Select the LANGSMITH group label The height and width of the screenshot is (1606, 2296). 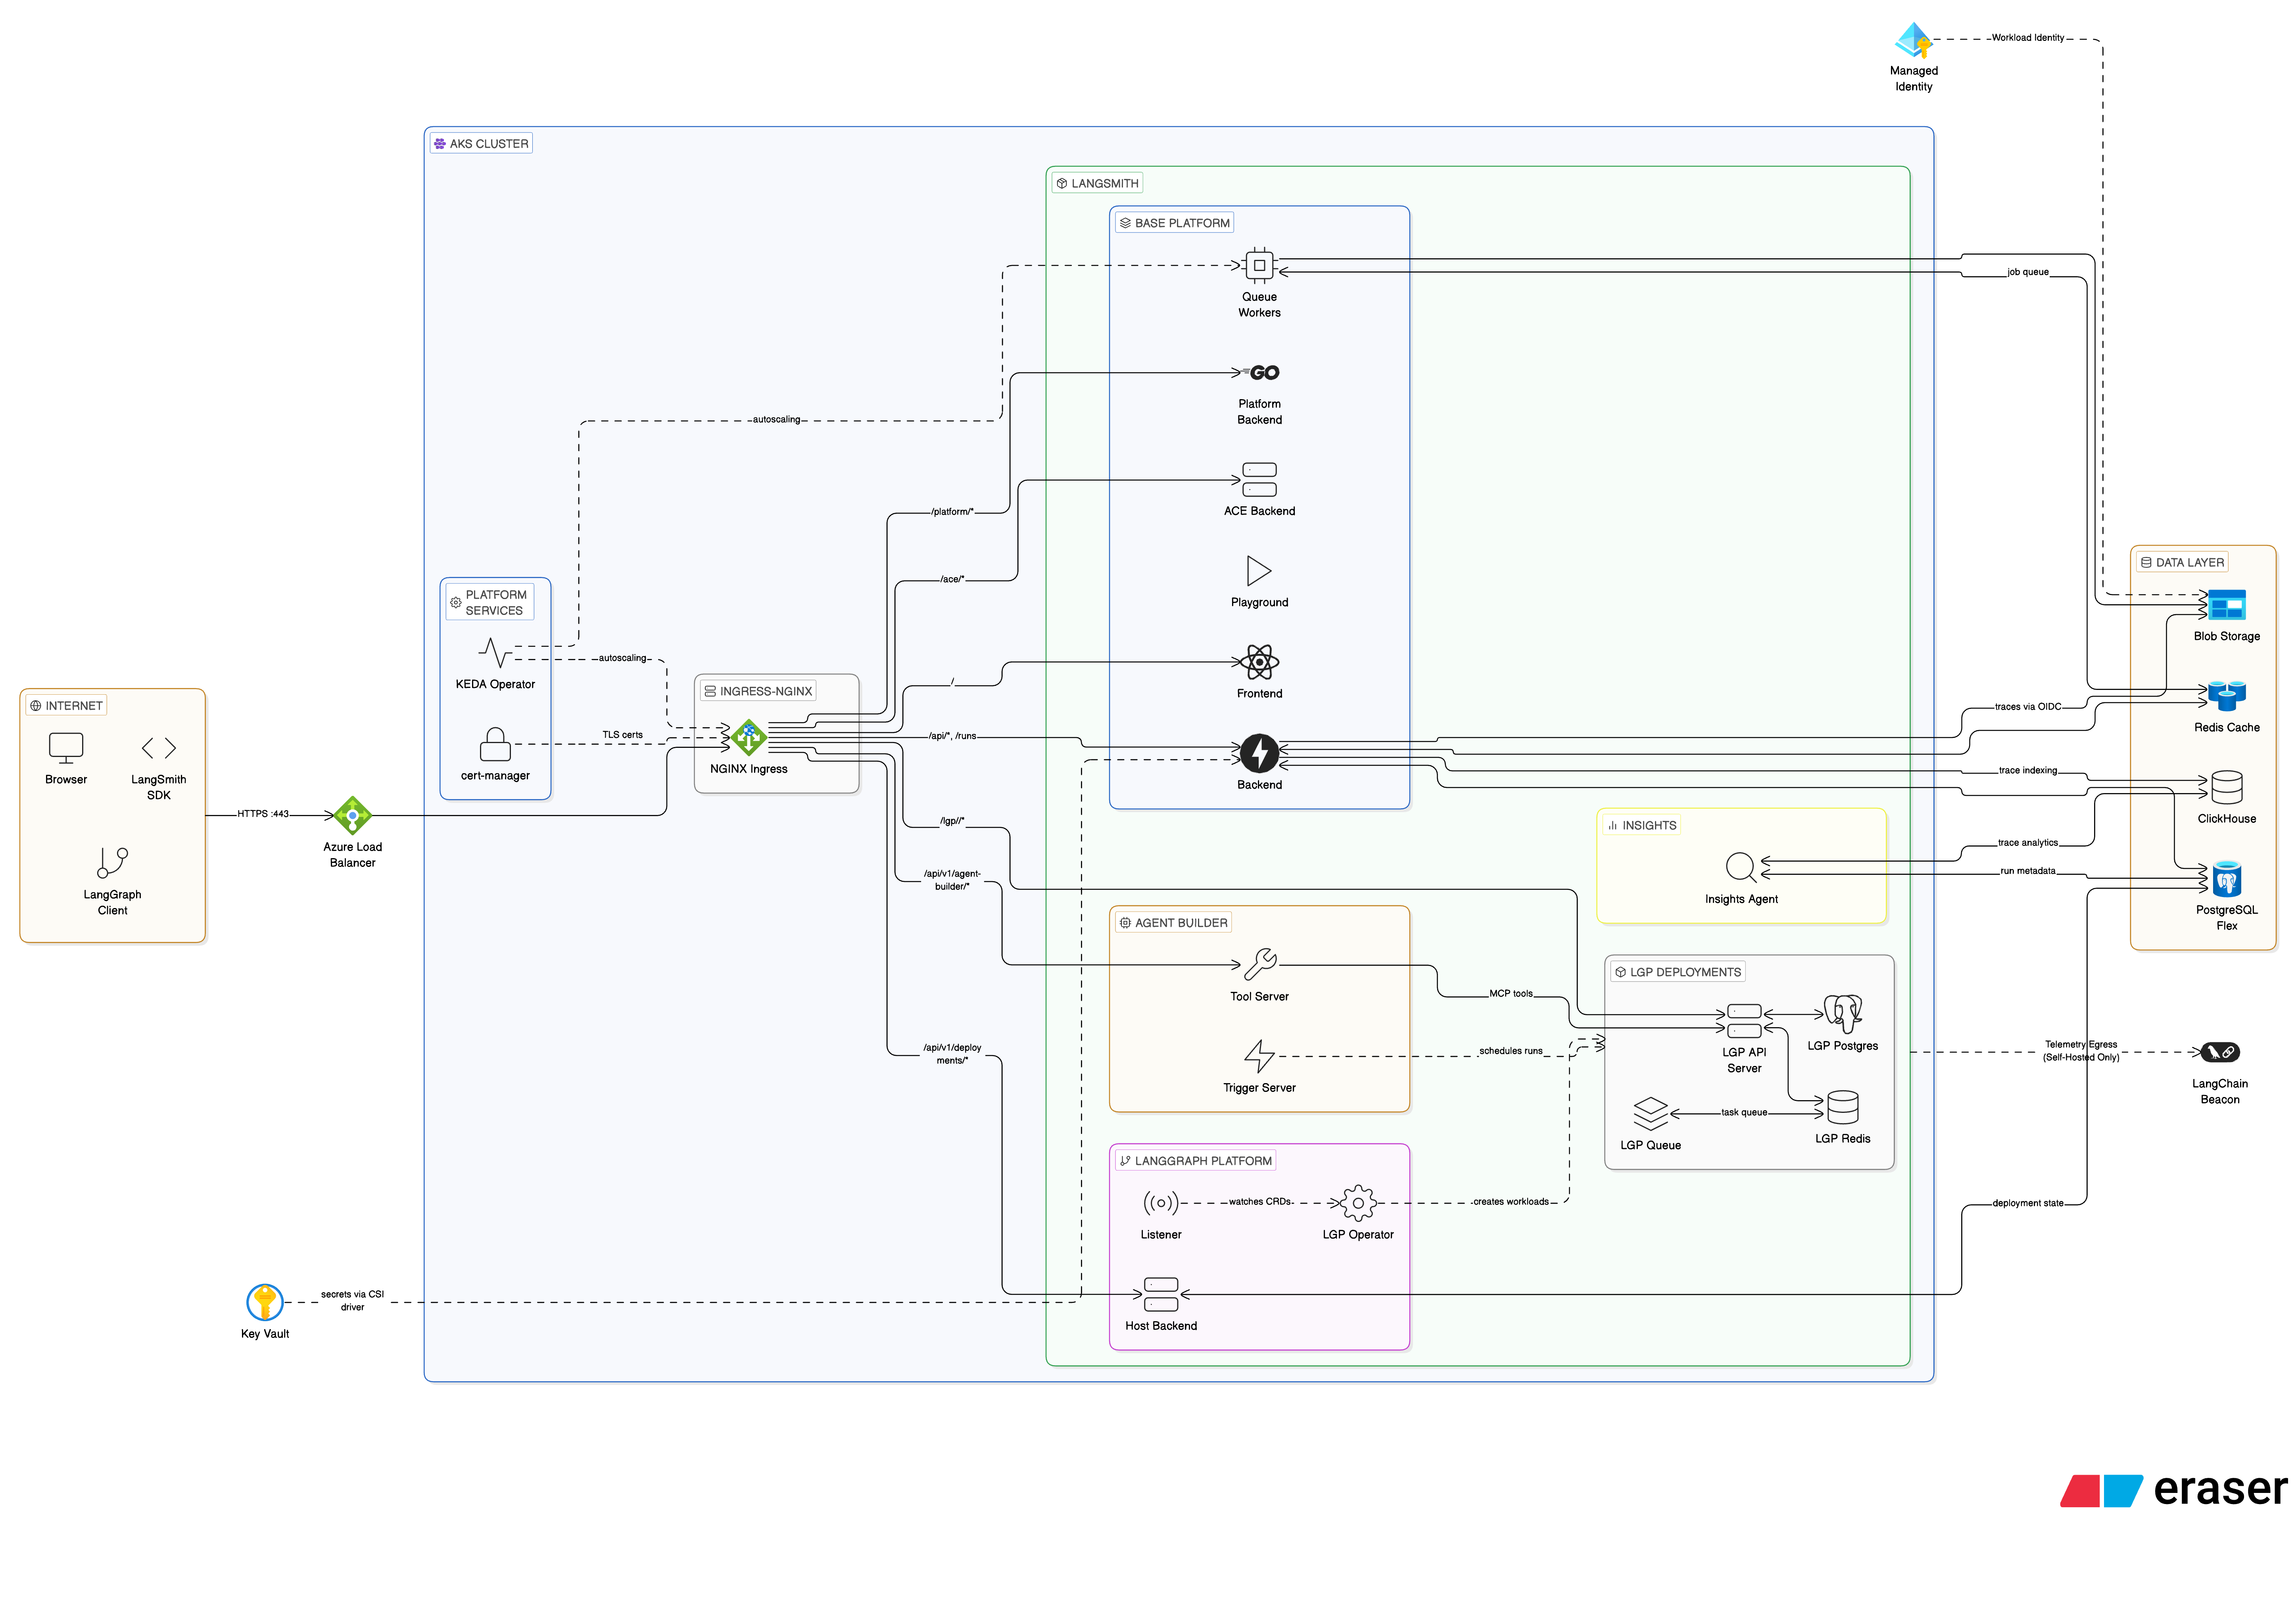pyautogui.click(x=1097, y=183)
